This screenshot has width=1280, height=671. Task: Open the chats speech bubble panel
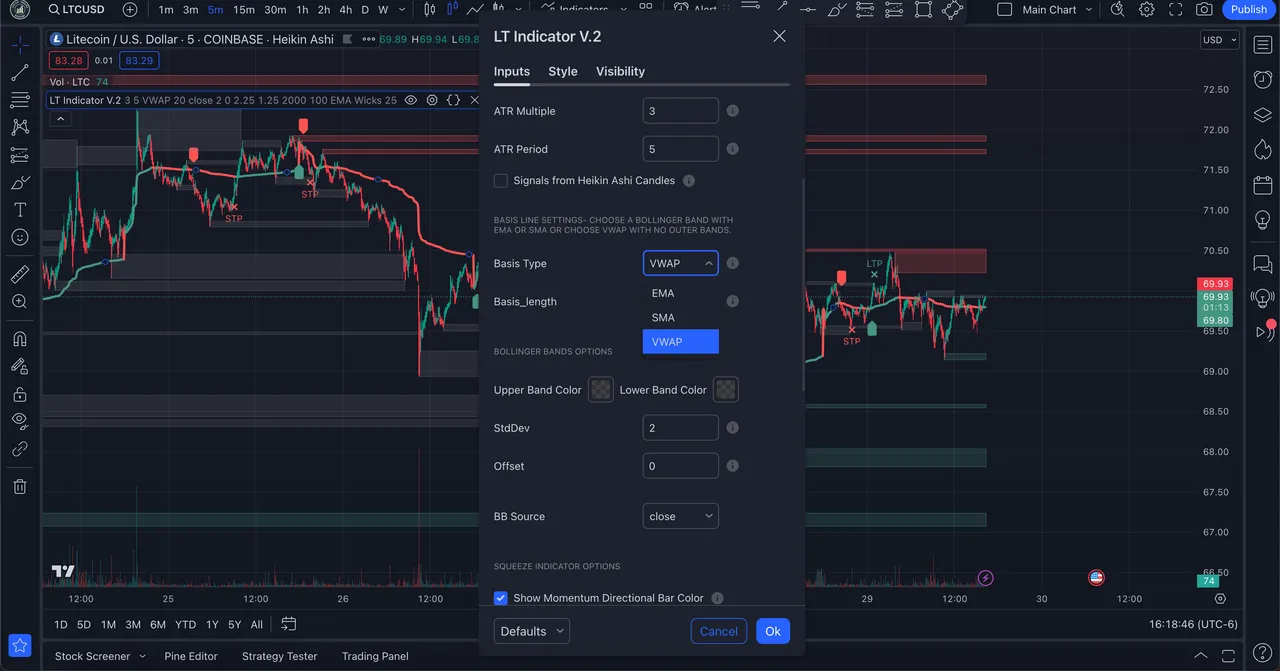[x=1262, y=264]
